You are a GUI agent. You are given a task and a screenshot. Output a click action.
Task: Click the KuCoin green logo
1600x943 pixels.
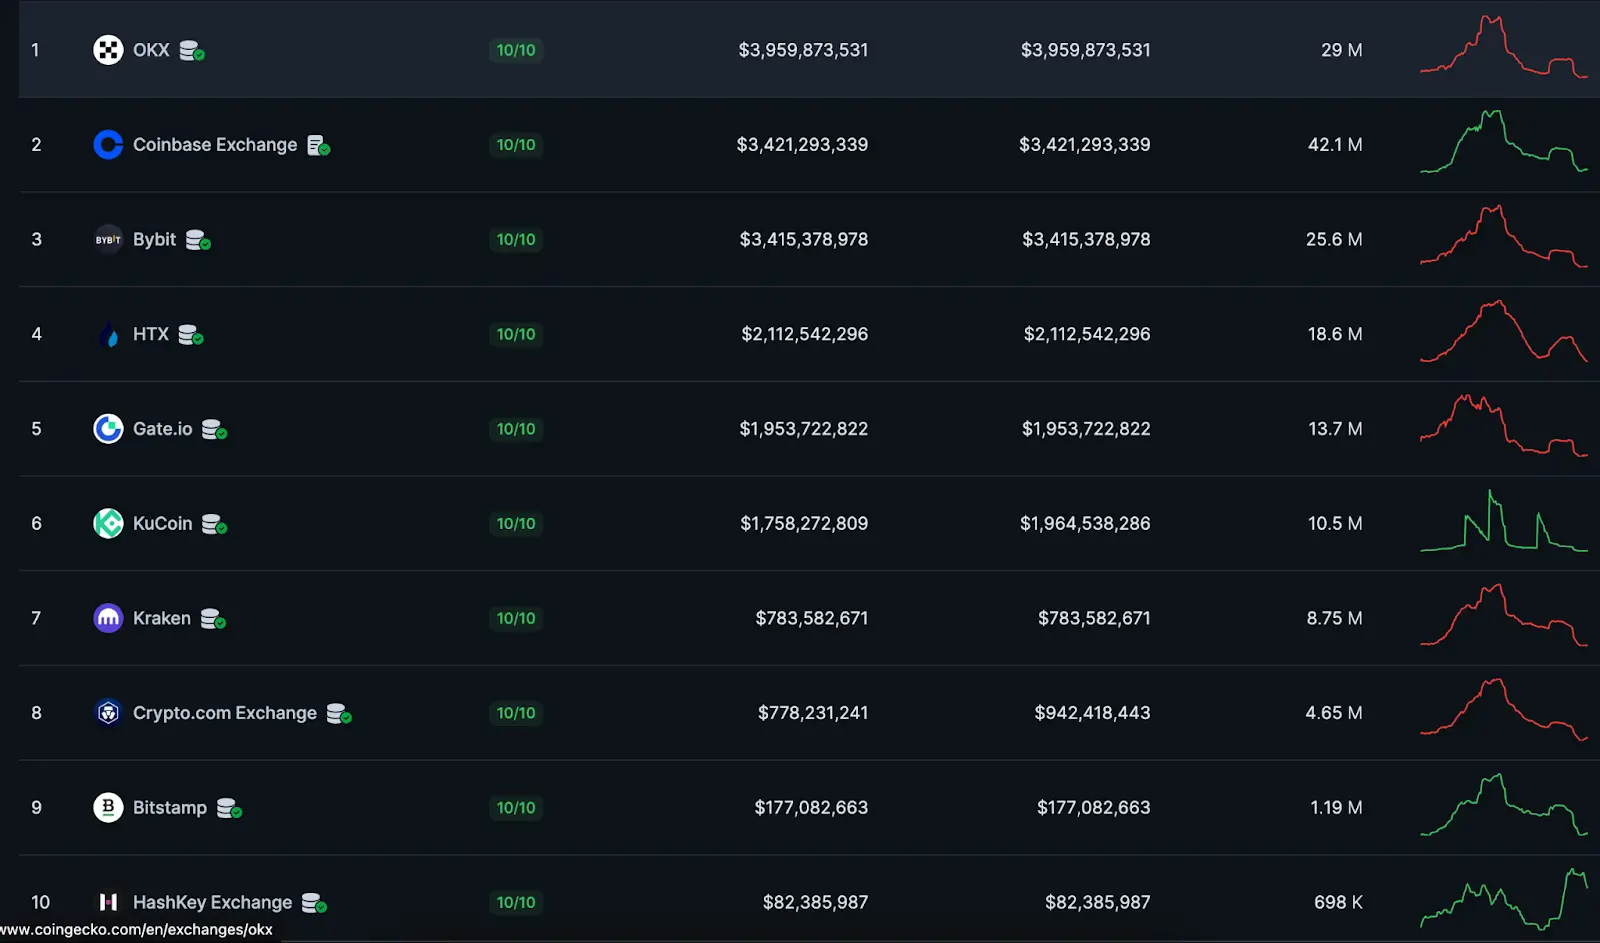(108, 523)
